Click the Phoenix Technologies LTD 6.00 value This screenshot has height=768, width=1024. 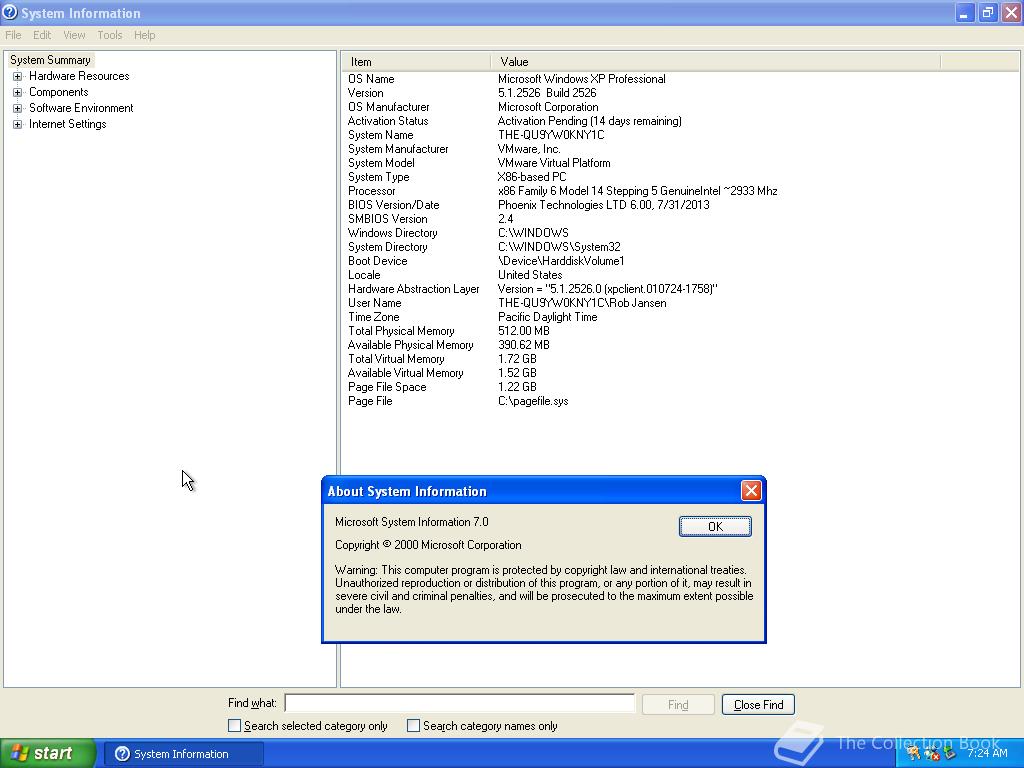(x=603, y=205)
